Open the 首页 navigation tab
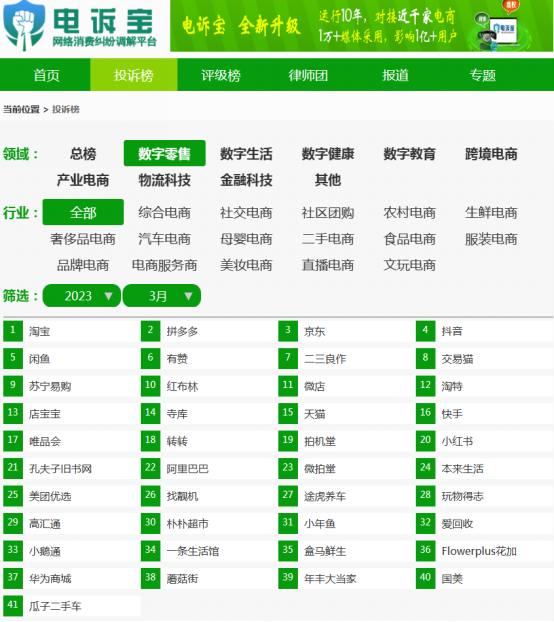554x622 pixels. [x=46, y=75]
